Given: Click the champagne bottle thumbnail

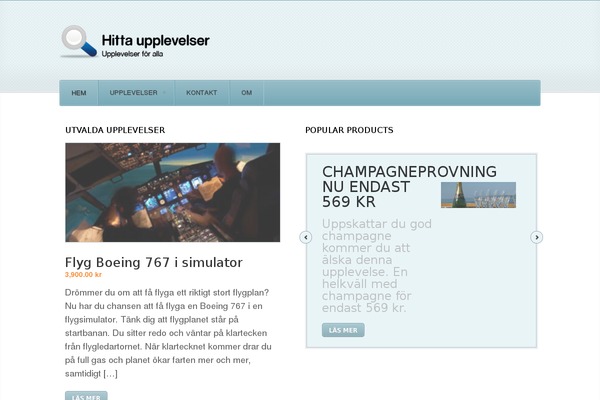Looking at the screenshot, I should pyautogui.click(x=478, y=195).
